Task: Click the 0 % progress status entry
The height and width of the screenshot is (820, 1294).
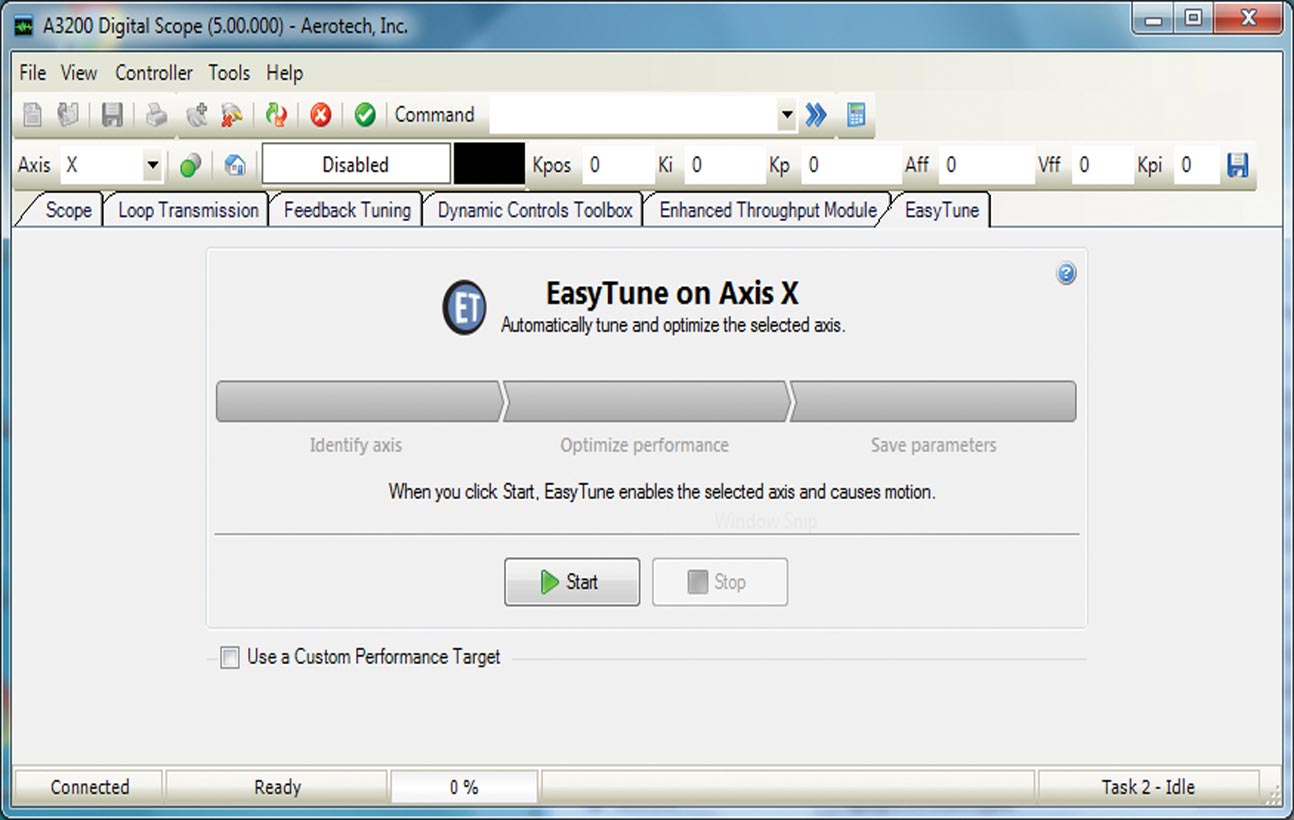Action: tap(464, 787)
